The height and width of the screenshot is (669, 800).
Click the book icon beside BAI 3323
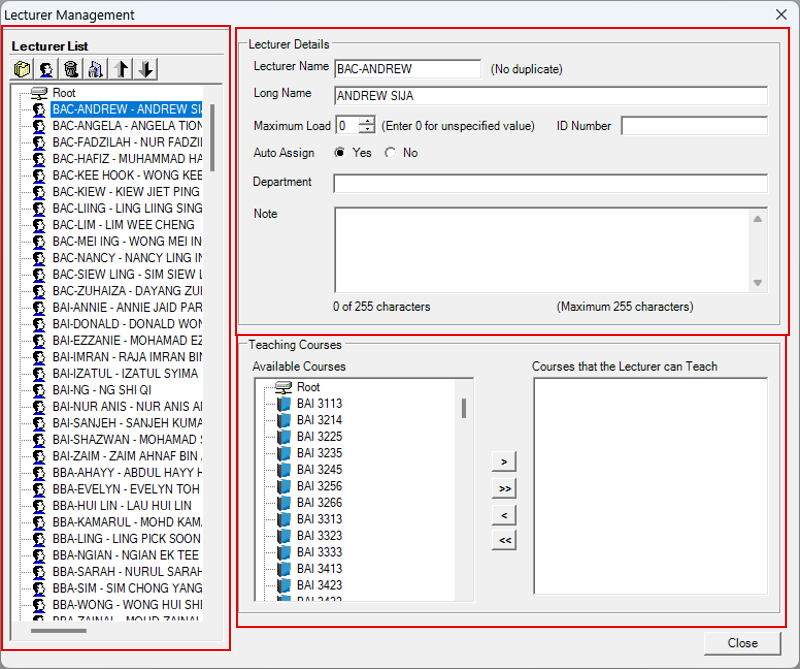tap(284, 536)
